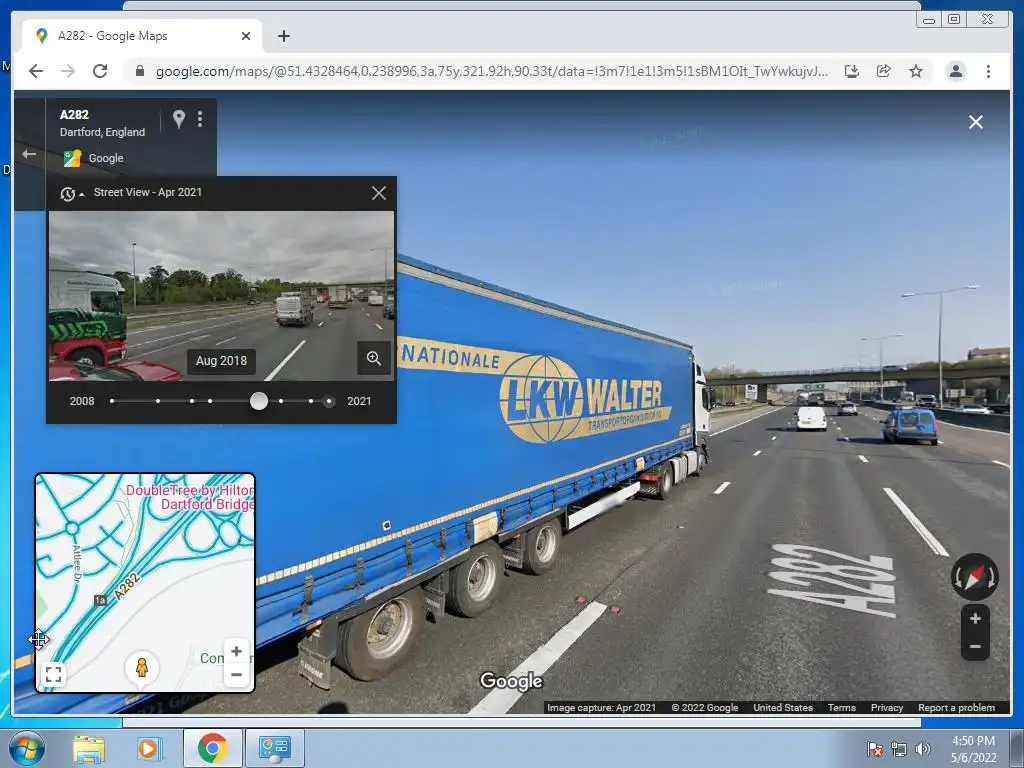Bookmark this page with the star icon
Viewport: 1024px width, 768px height.
916,71
